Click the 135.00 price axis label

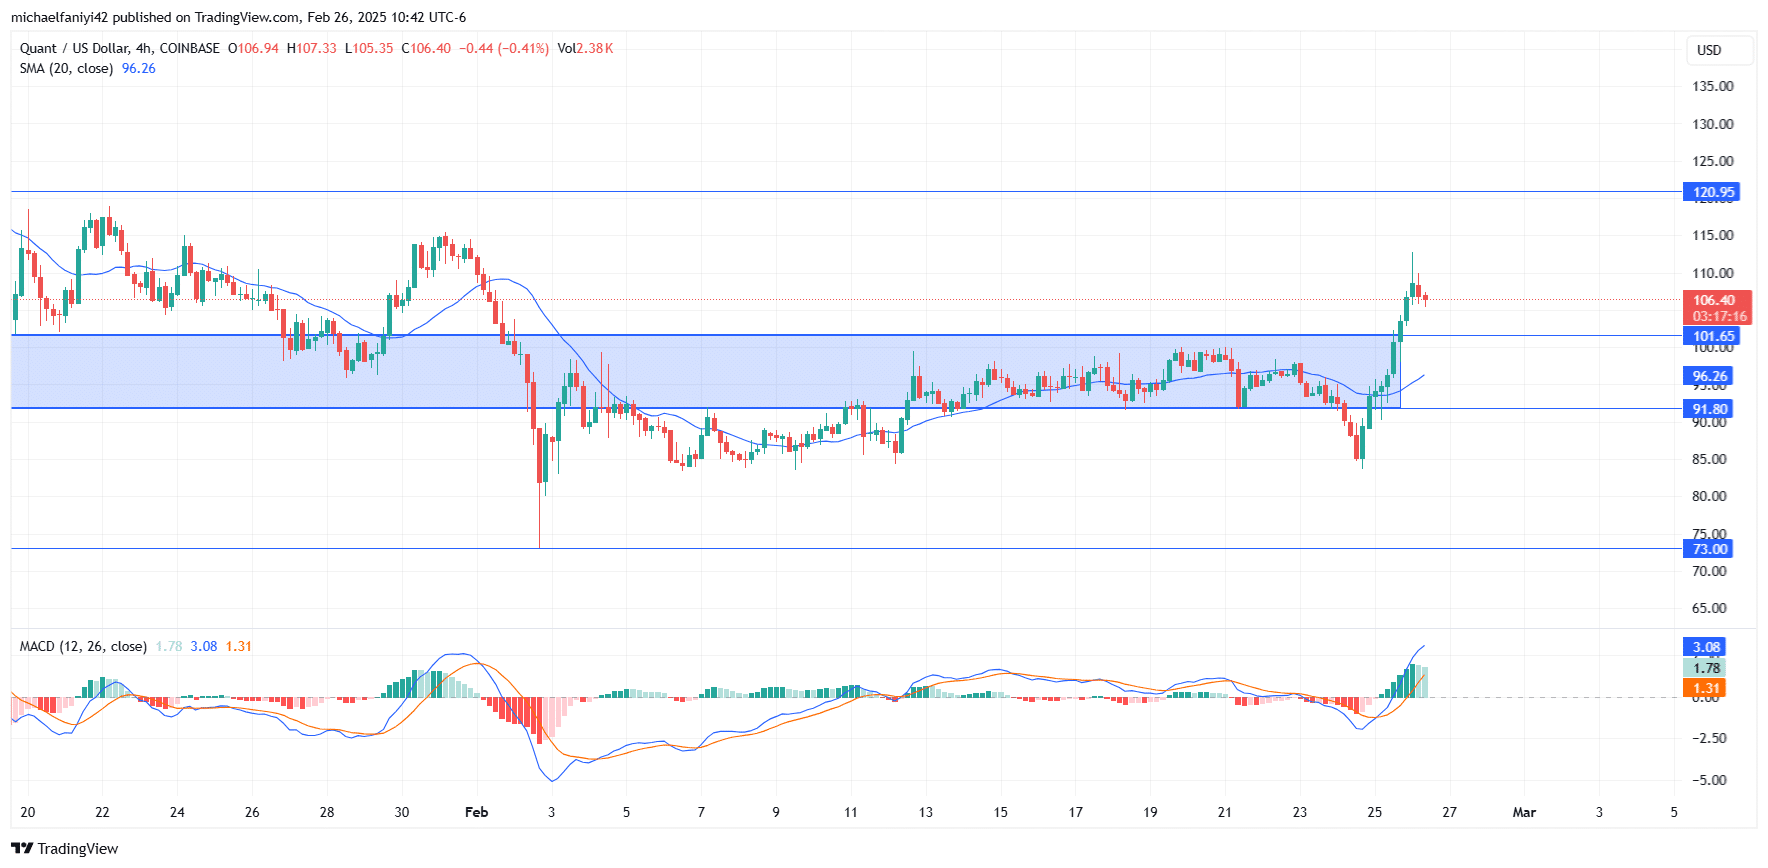[1713, 86]
